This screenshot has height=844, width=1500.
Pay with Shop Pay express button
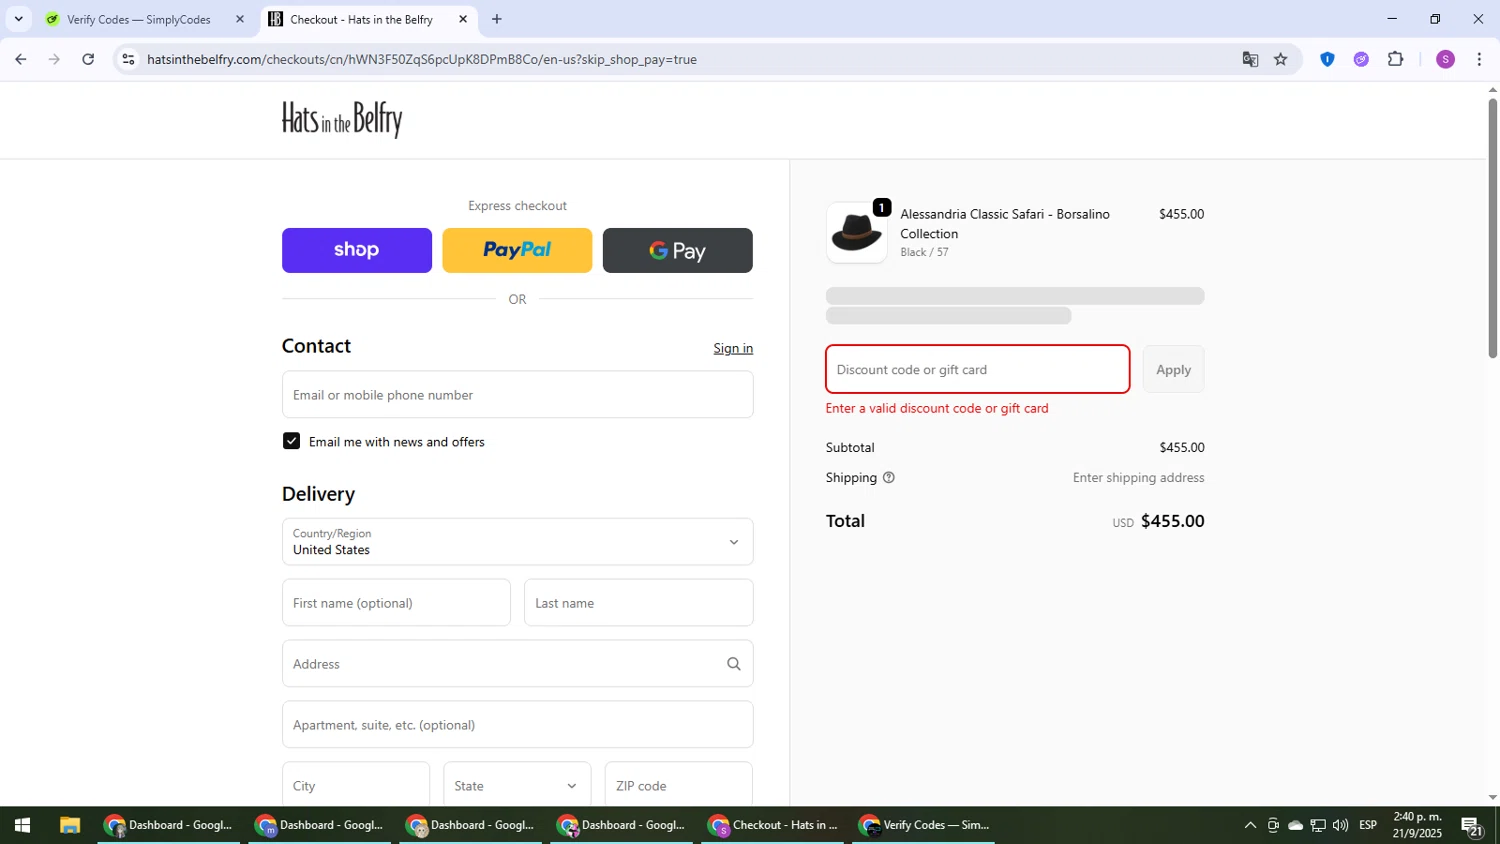click(357, 250)
